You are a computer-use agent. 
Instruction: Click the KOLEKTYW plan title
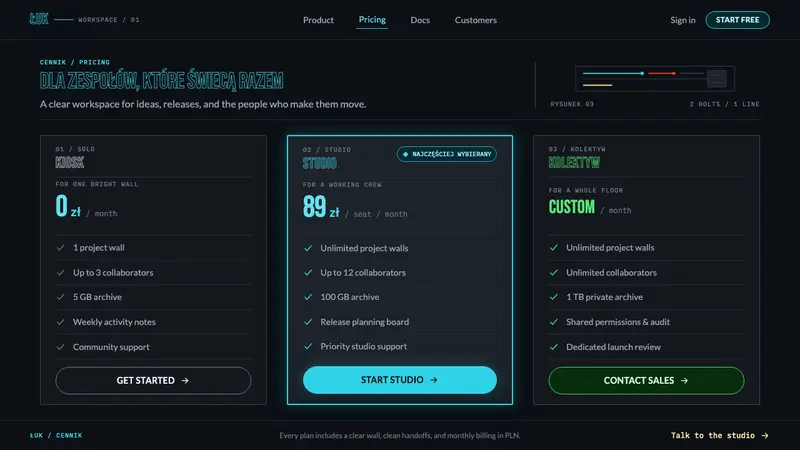click(574, 163)
